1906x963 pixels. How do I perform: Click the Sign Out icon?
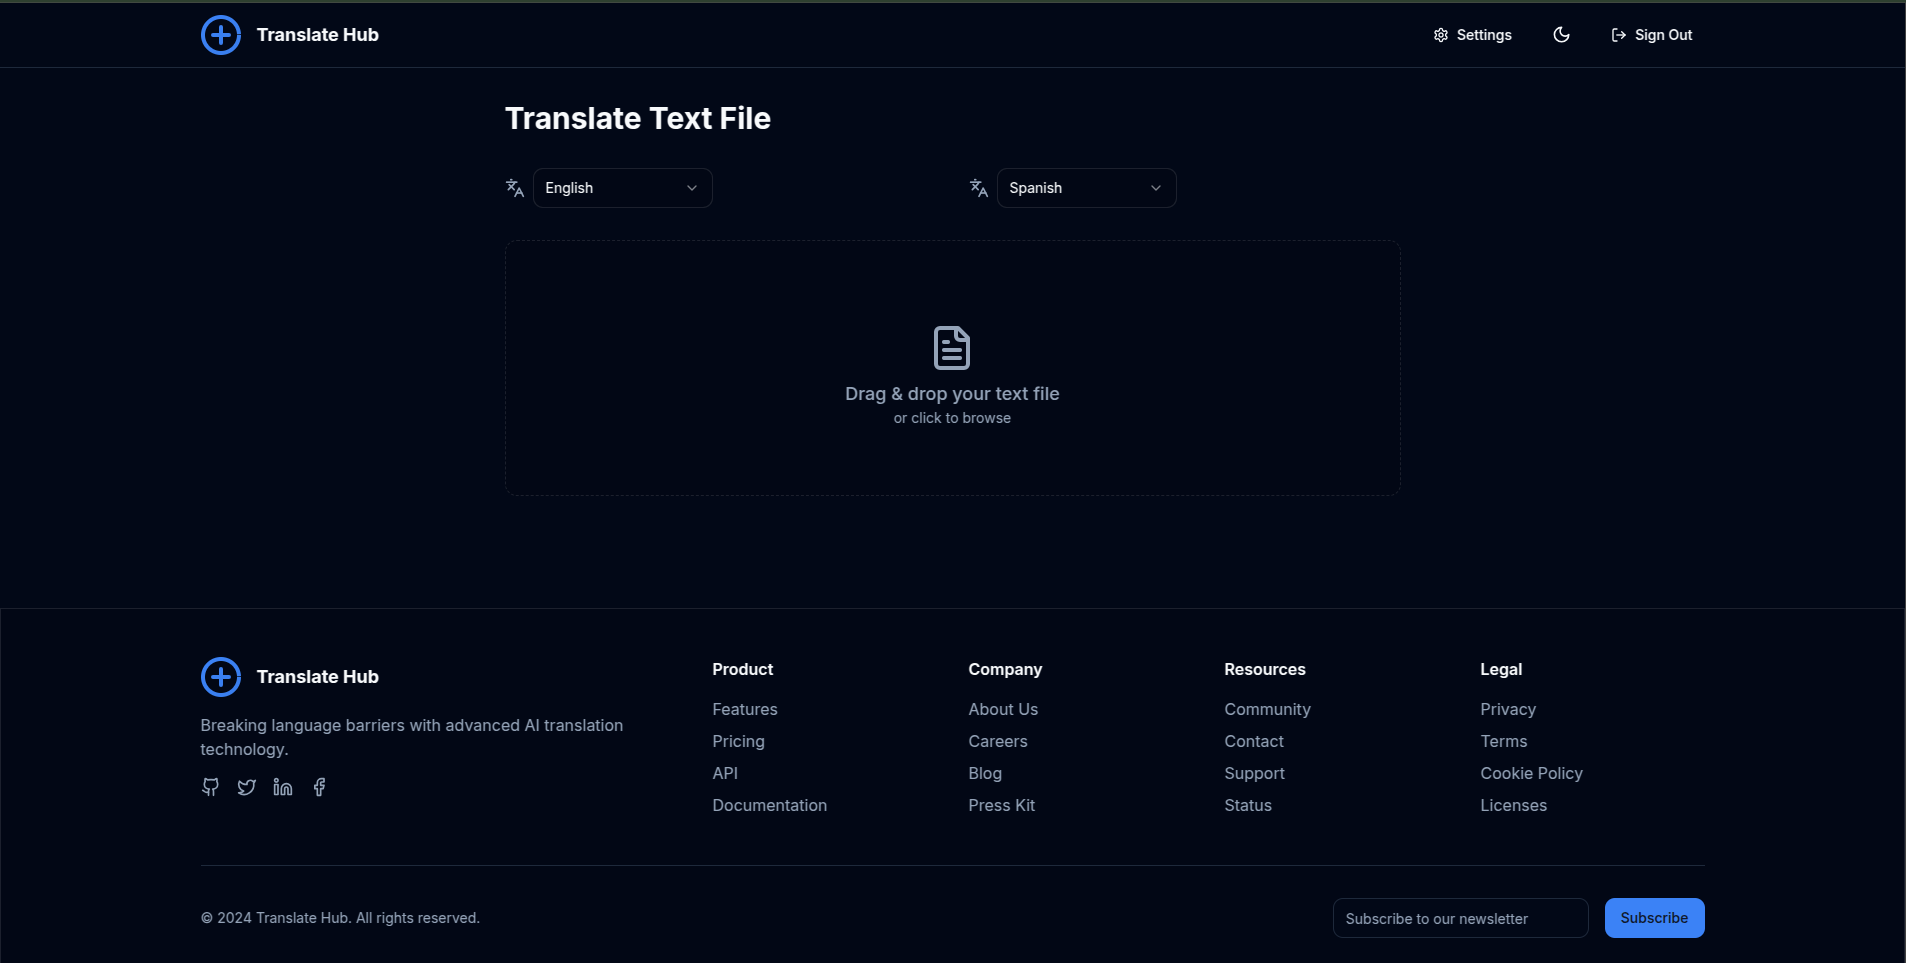tap(1618, 34)
